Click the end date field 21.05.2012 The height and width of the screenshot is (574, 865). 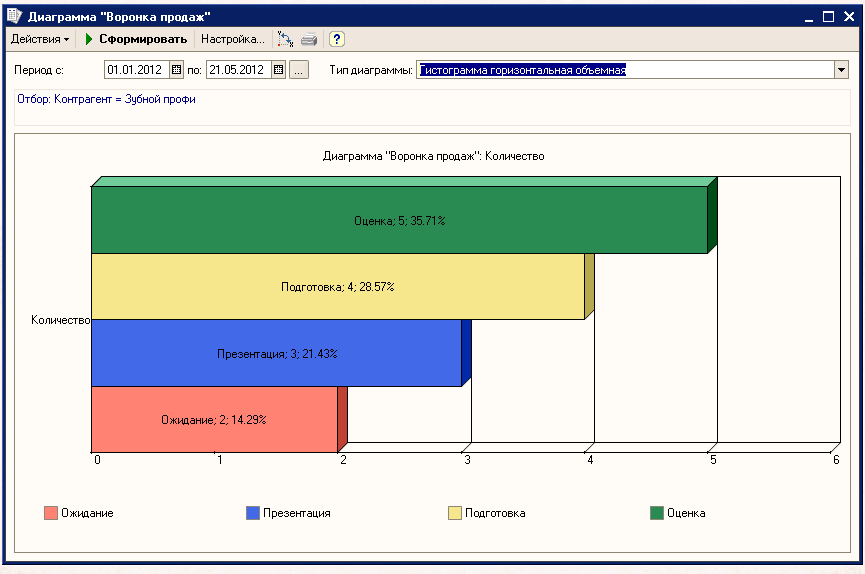[238, 70]
